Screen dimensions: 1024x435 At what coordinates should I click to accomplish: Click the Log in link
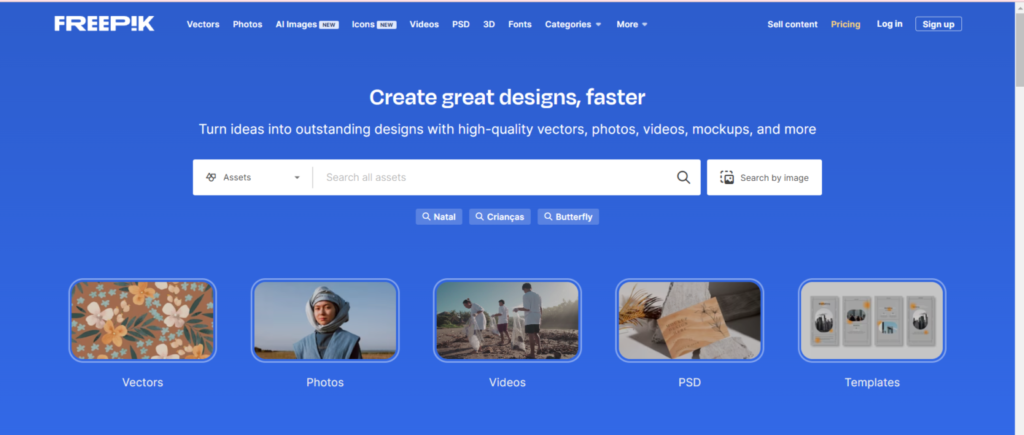pos(889,24)
